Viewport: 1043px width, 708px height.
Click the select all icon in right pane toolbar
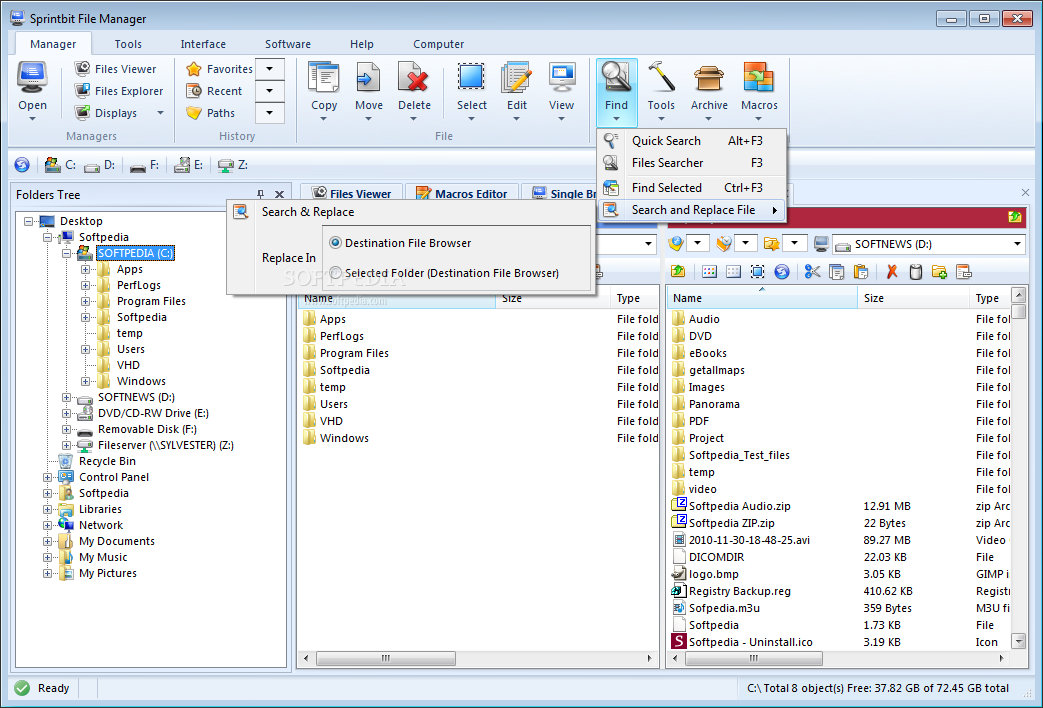(x=758, y=271)
